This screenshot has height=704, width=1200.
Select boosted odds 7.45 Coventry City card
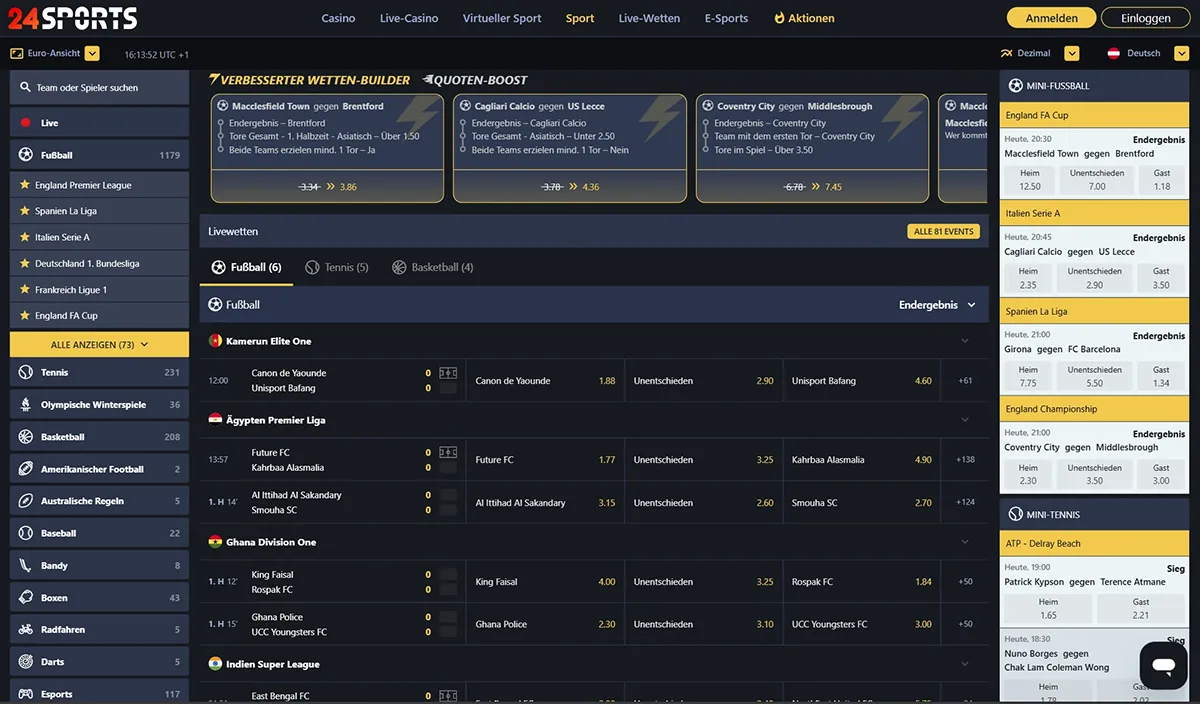pos(813,187)
